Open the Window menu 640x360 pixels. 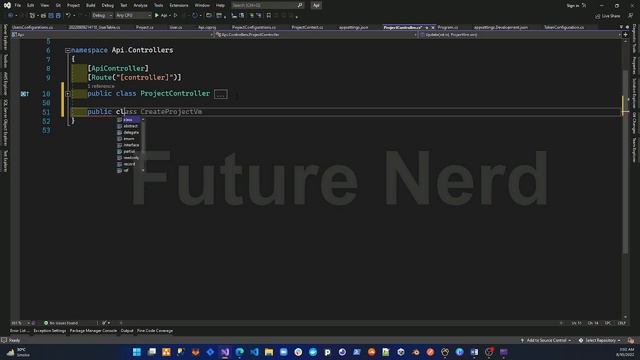click(202, 5)
